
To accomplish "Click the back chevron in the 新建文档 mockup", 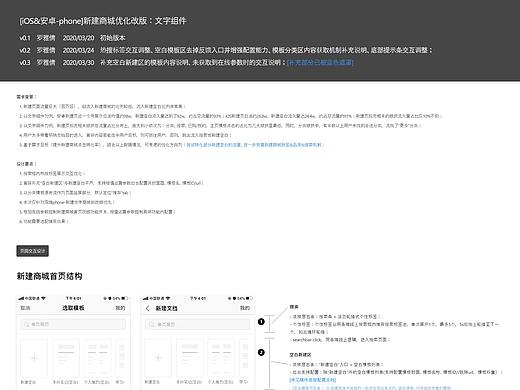I will (147, 308).
